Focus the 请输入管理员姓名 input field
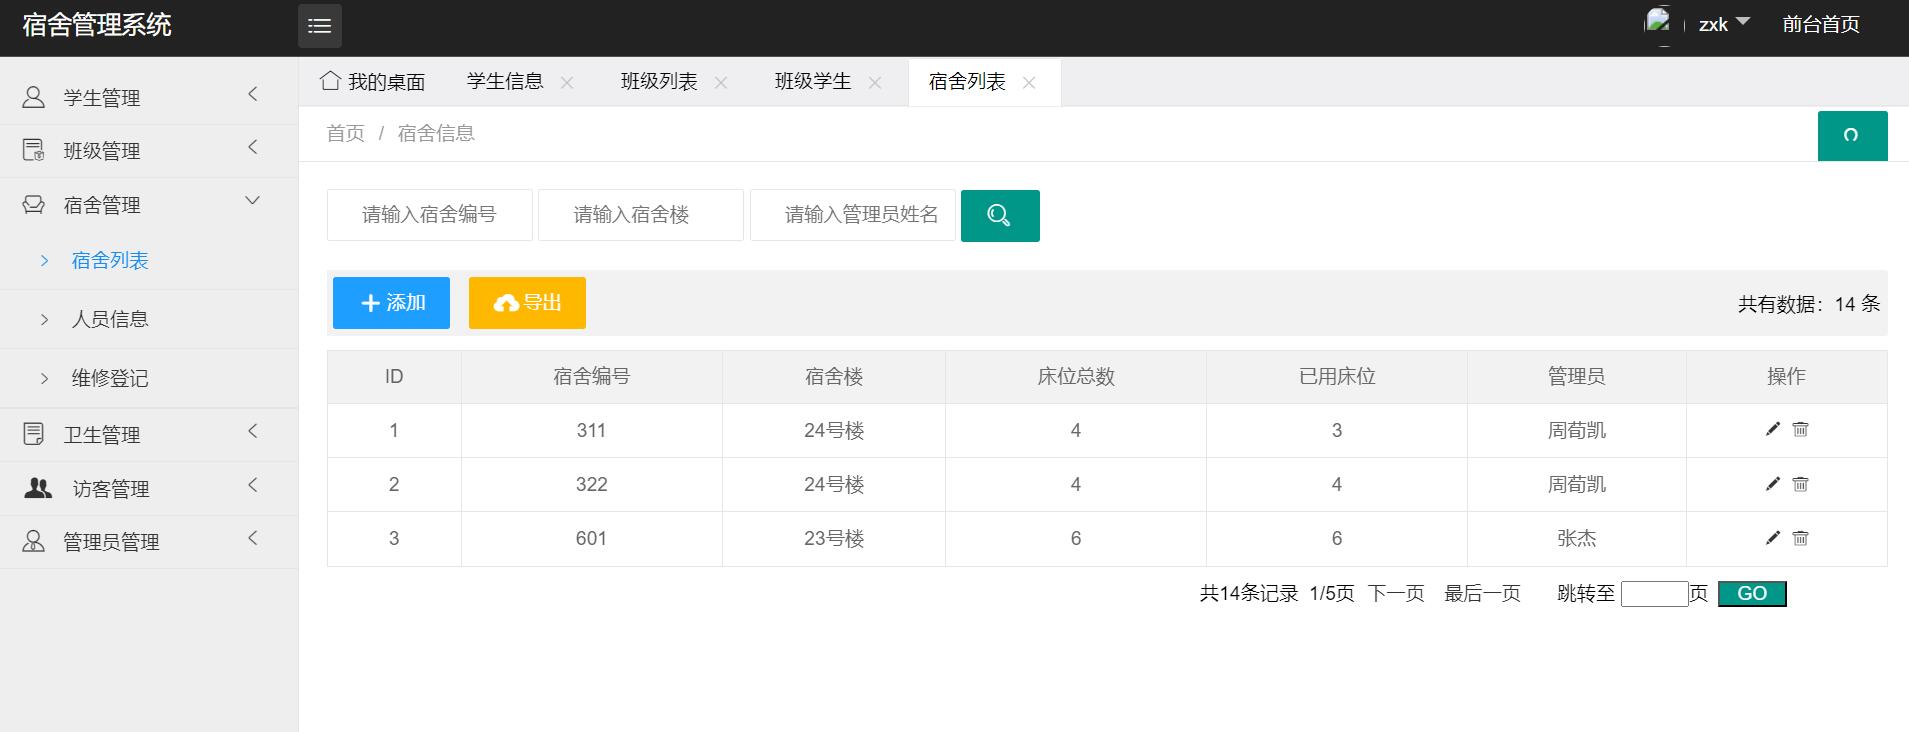The image size is (1909, 732). 853,215
